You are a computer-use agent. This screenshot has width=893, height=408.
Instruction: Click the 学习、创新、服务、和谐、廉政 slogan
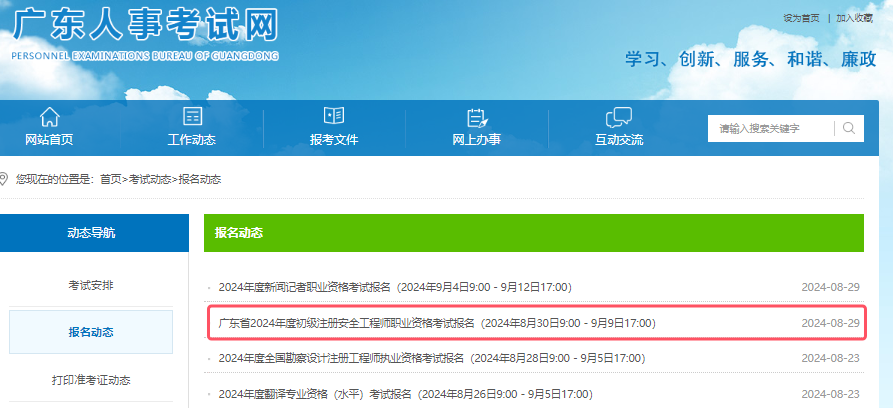(751, 59)
